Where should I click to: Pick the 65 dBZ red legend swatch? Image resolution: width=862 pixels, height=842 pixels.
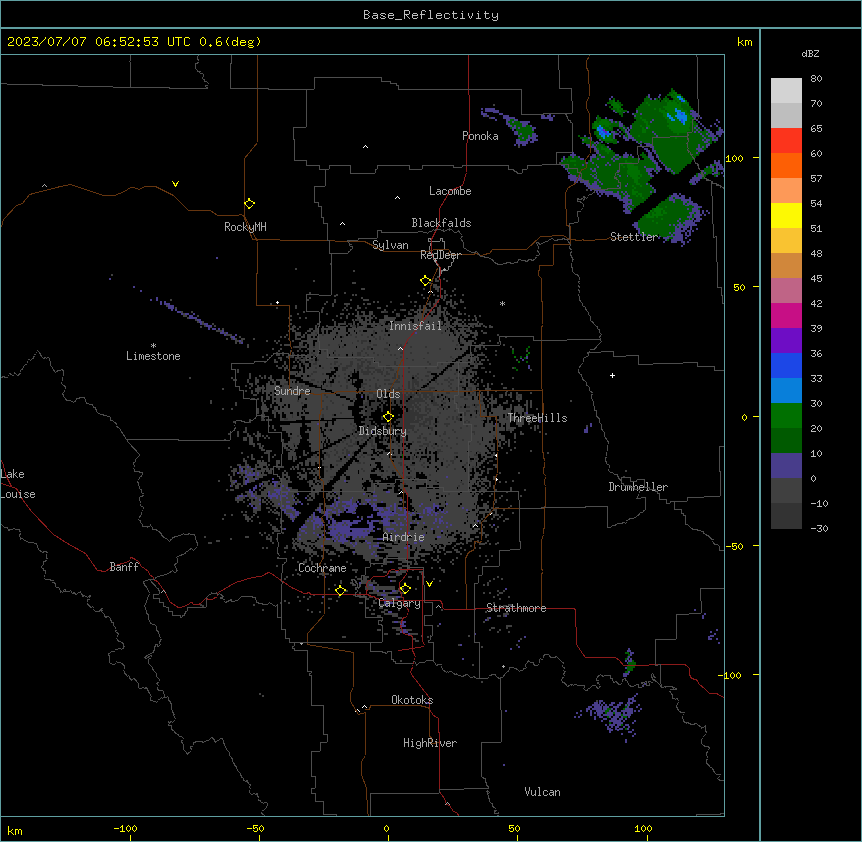[786, 141]
